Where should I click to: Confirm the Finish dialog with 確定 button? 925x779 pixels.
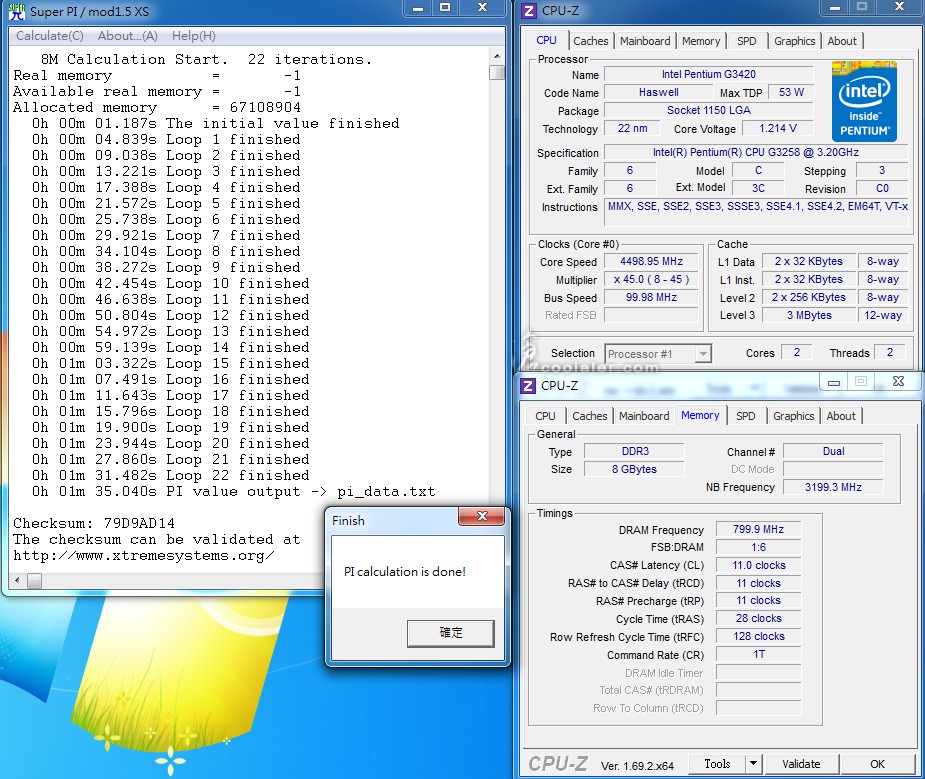coord(451,633)
